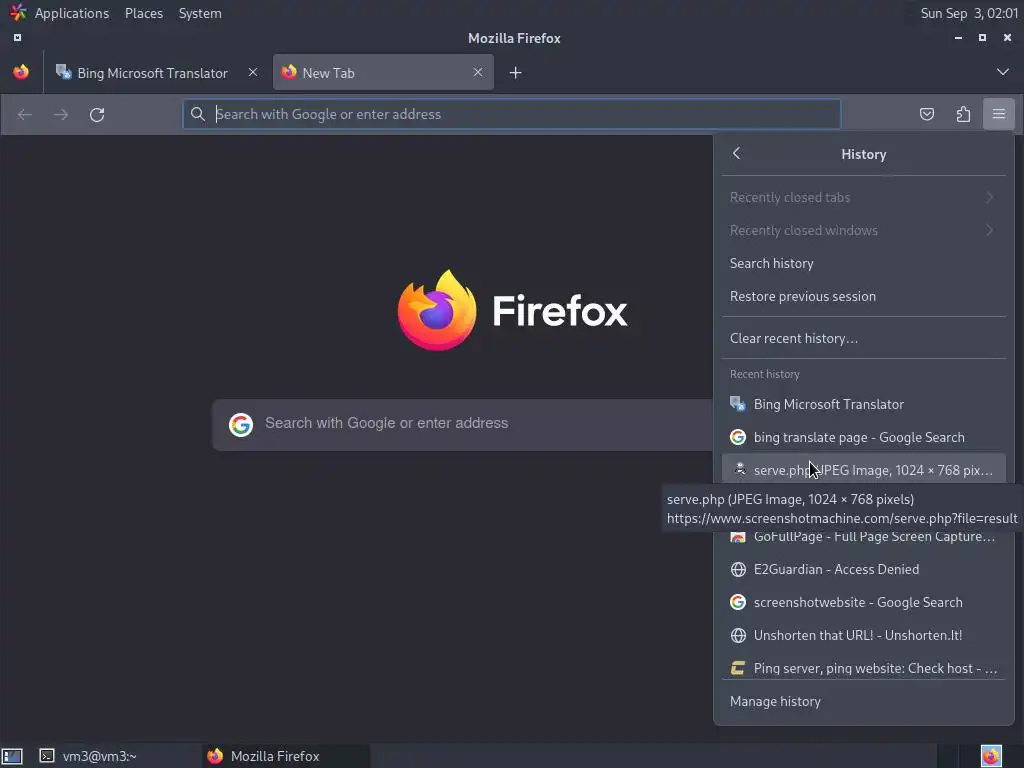Click Google icon beside bing translate entry
1024x768 pixels.
pyautogui.click(x=738, y=438)
